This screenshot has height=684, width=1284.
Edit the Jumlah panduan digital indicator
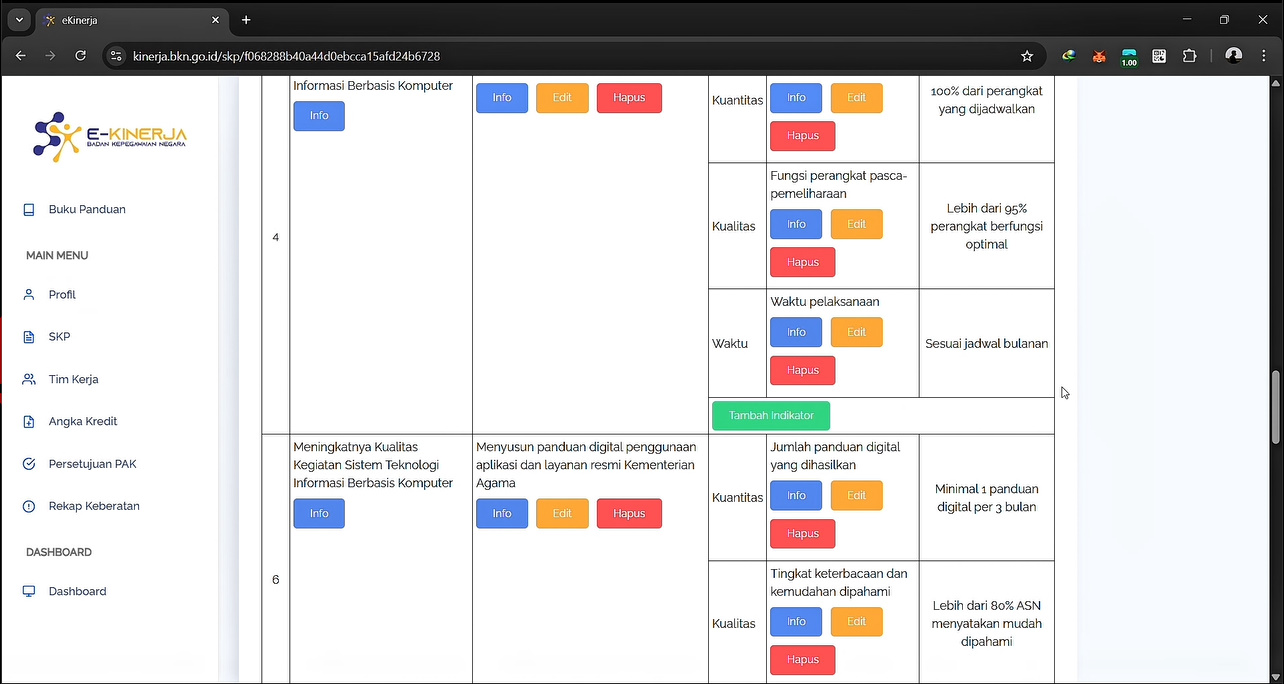click(x=856, y=496)
